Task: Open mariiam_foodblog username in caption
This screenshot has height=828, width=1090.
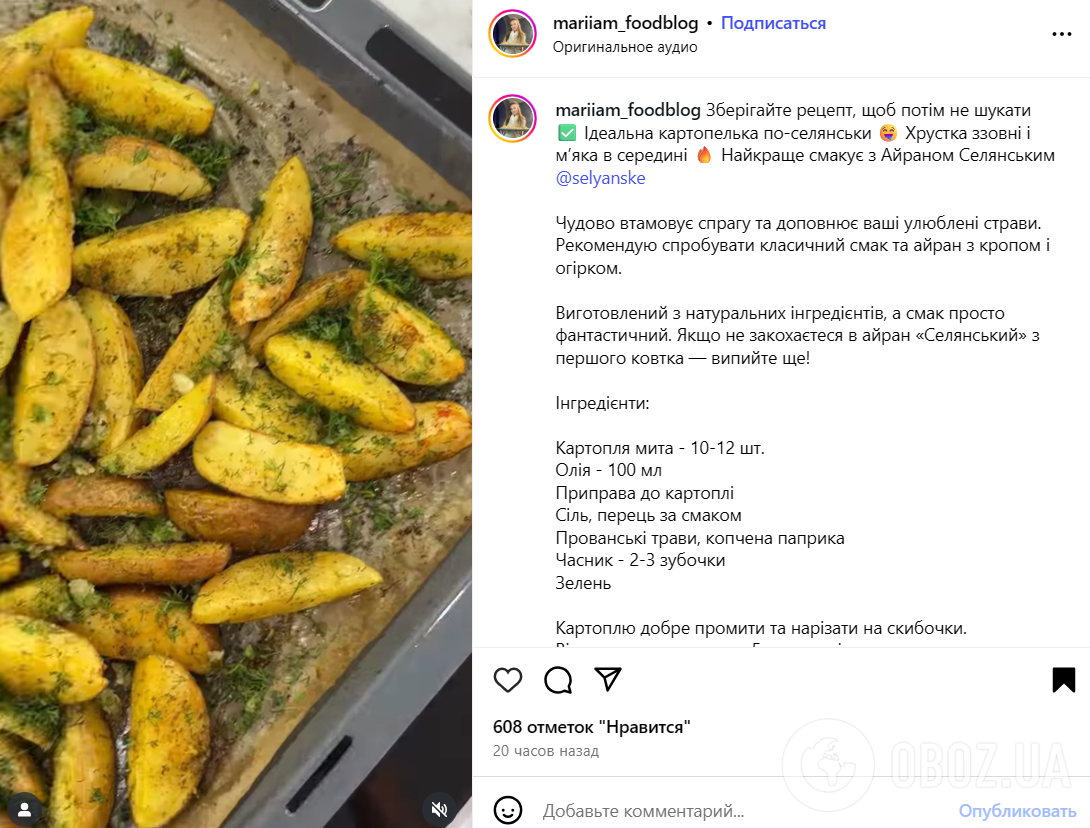Action: pos(628,110)
